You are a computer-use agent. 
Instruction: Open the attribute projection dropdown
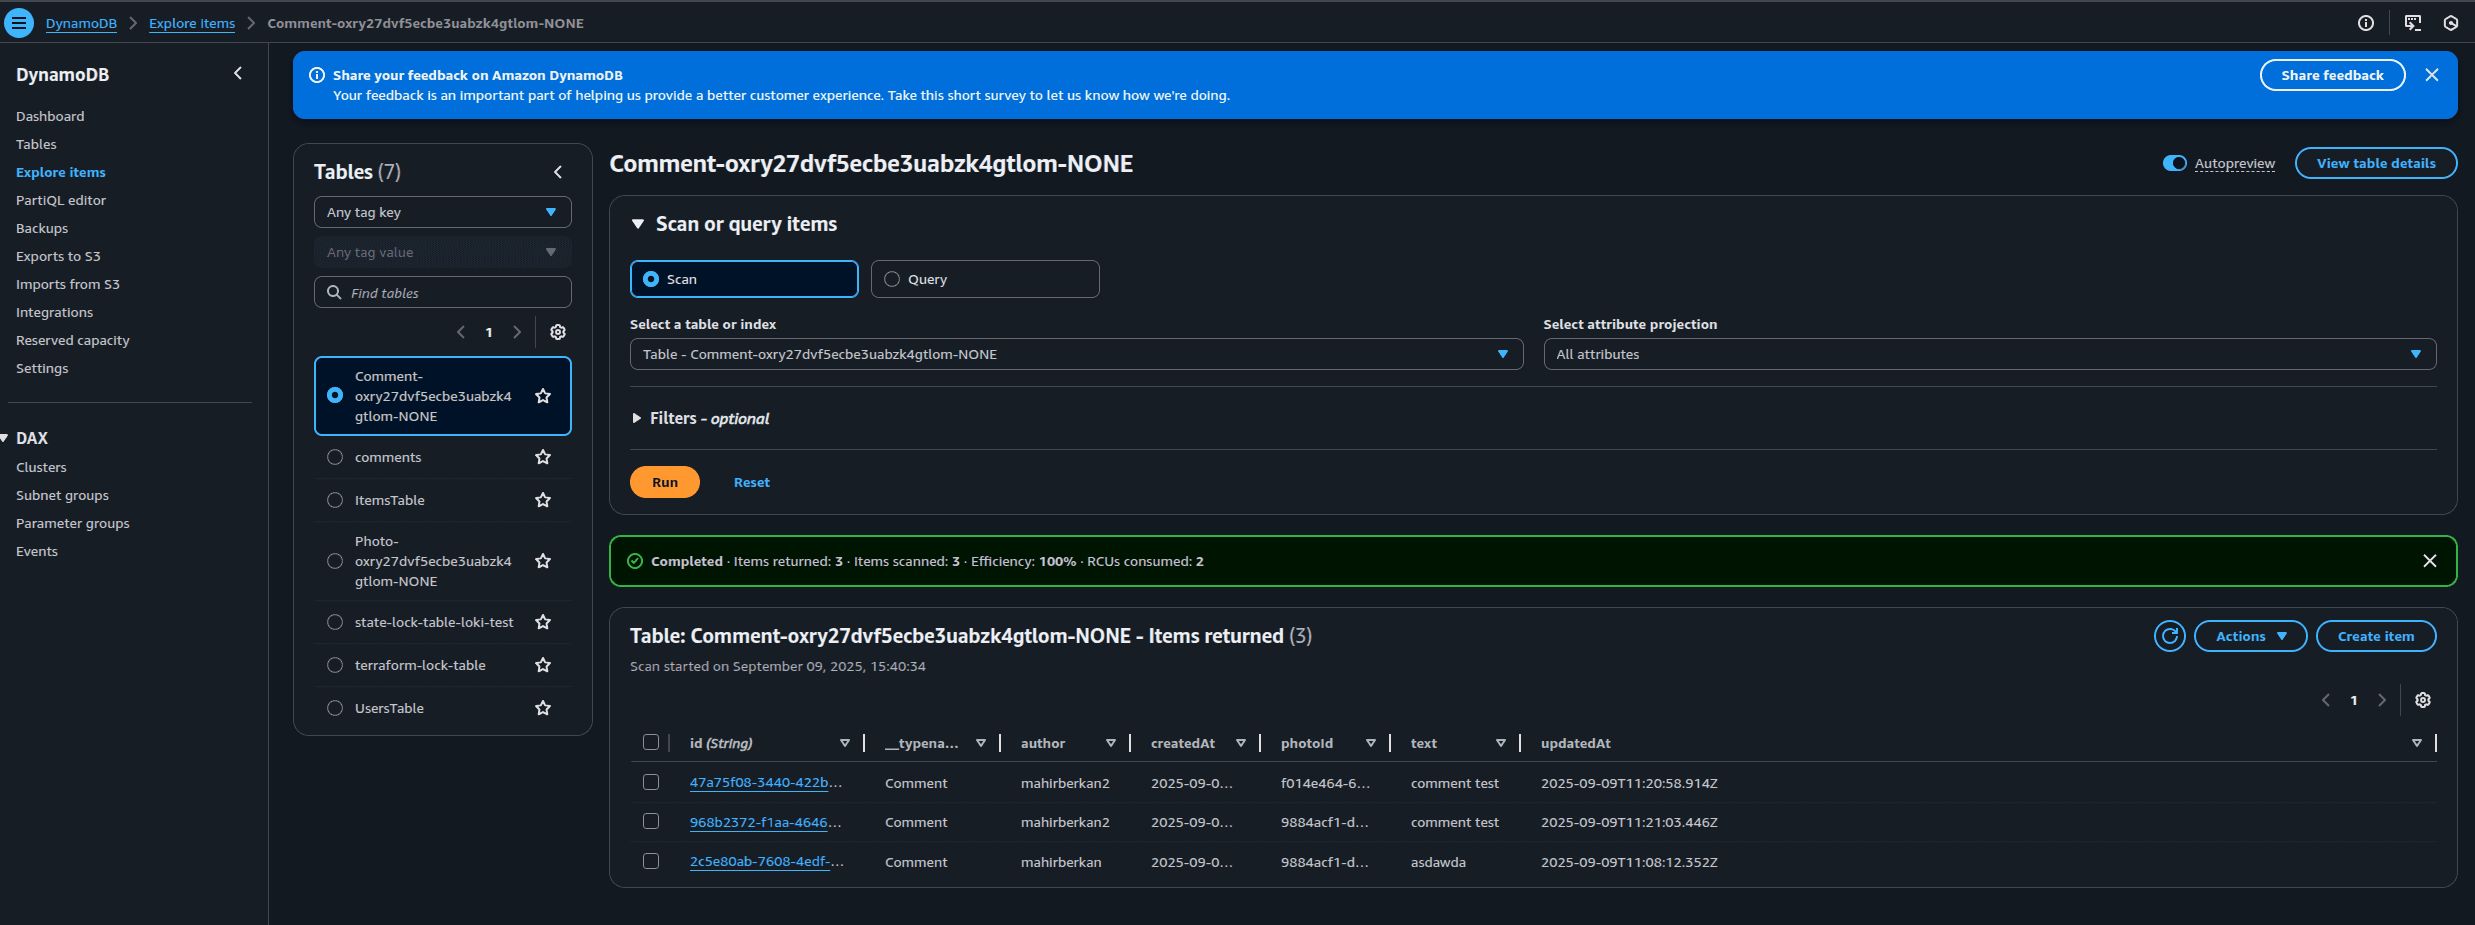click(1989, 354)
